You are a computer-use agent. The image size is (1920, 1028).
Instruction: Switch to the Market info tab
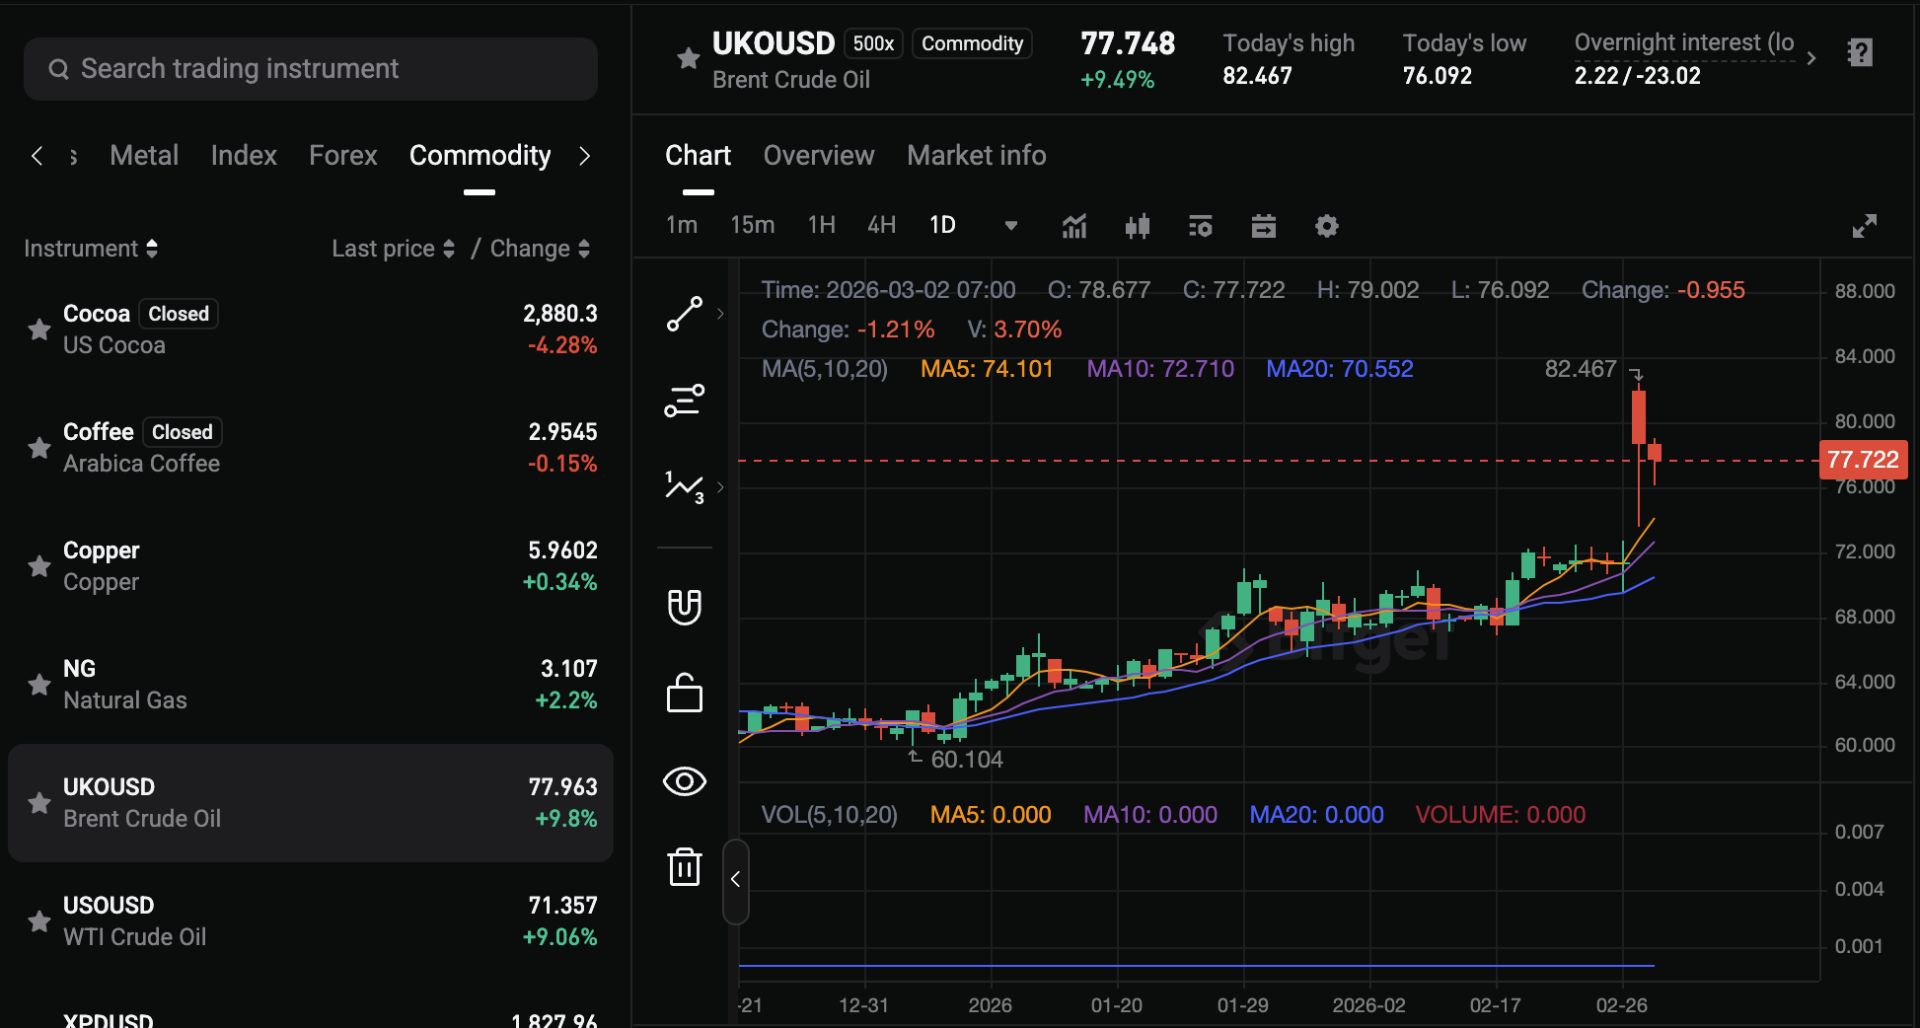[x=976, y=155]
